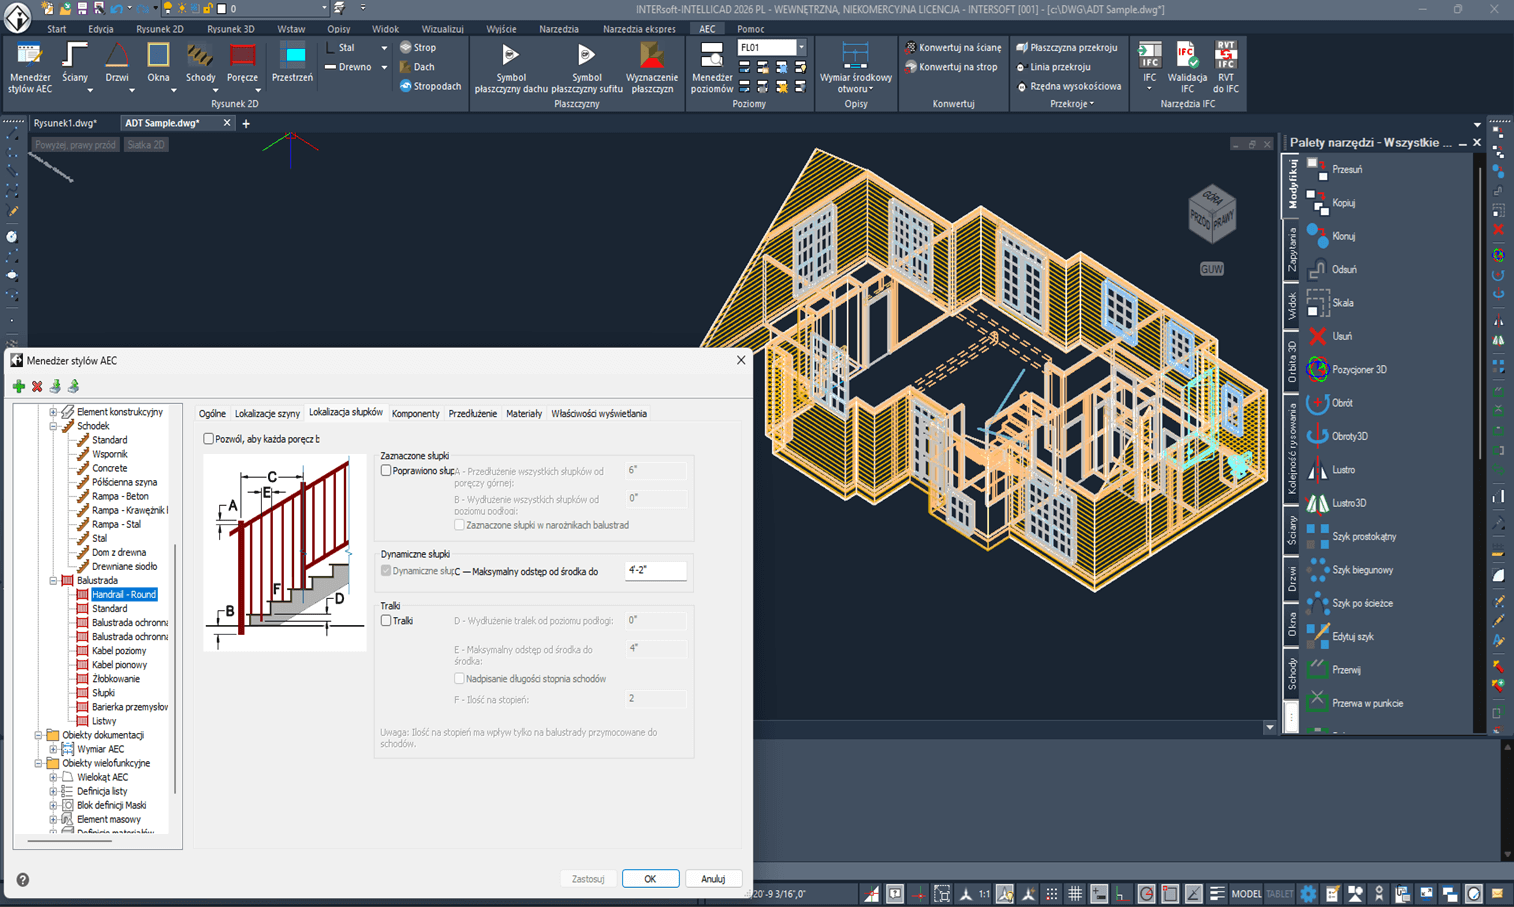Switch to the Wizualizuj ribbon tab
Image resolution: width=1514 pixels, height=907 pixels.
(445, 28)
